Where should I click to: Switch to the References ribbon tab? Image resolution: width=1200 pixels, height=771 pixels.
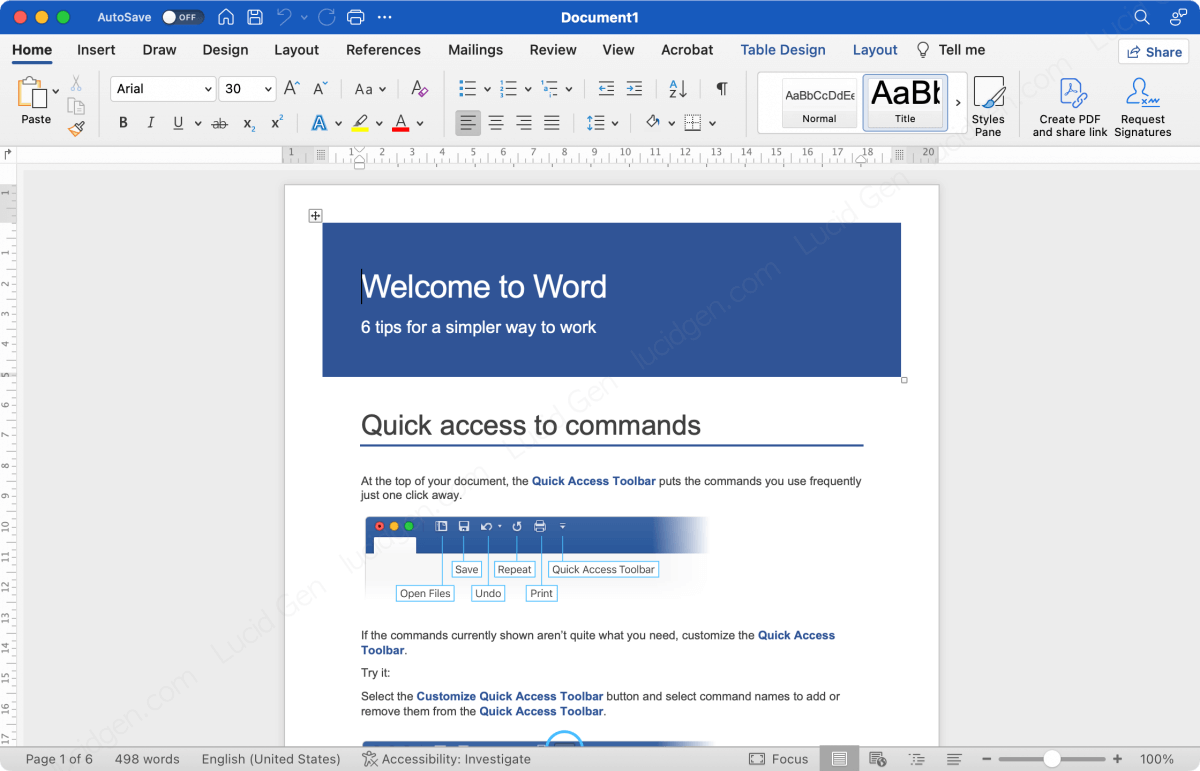pyautogui.click(x=383, y=50)
